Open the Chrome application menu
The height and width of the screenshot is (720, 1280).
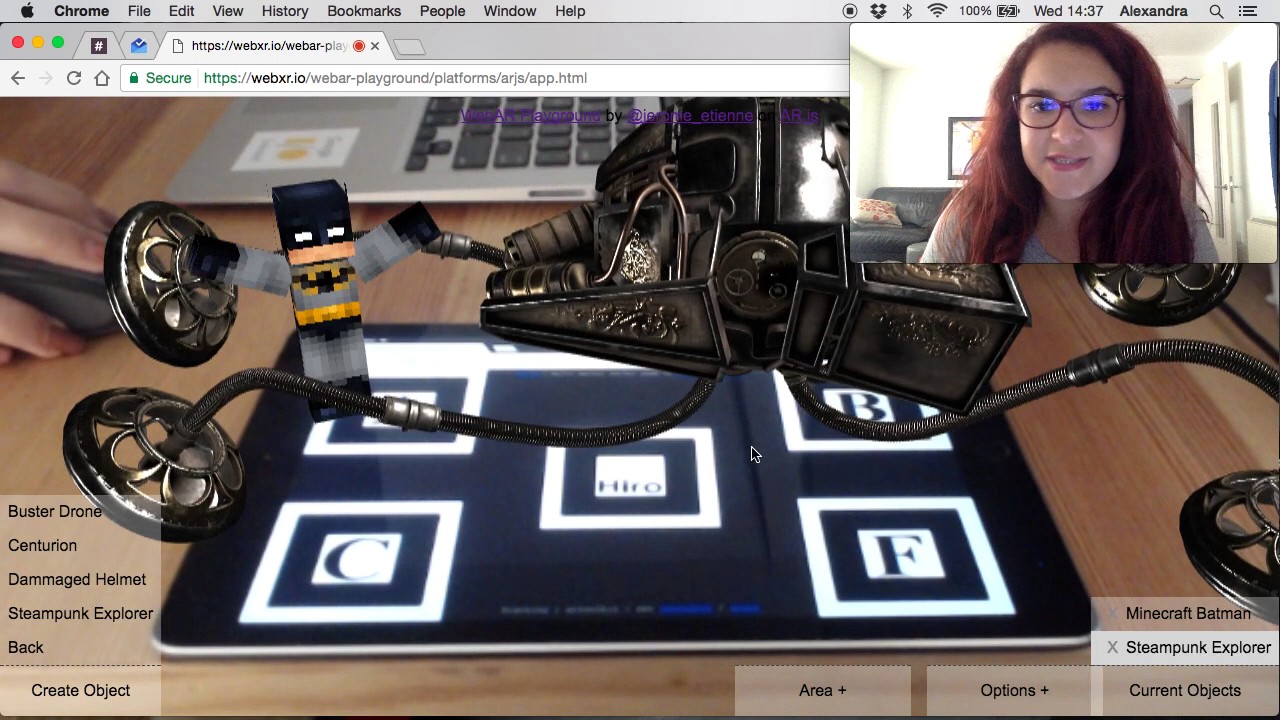[x=82, y=11]
